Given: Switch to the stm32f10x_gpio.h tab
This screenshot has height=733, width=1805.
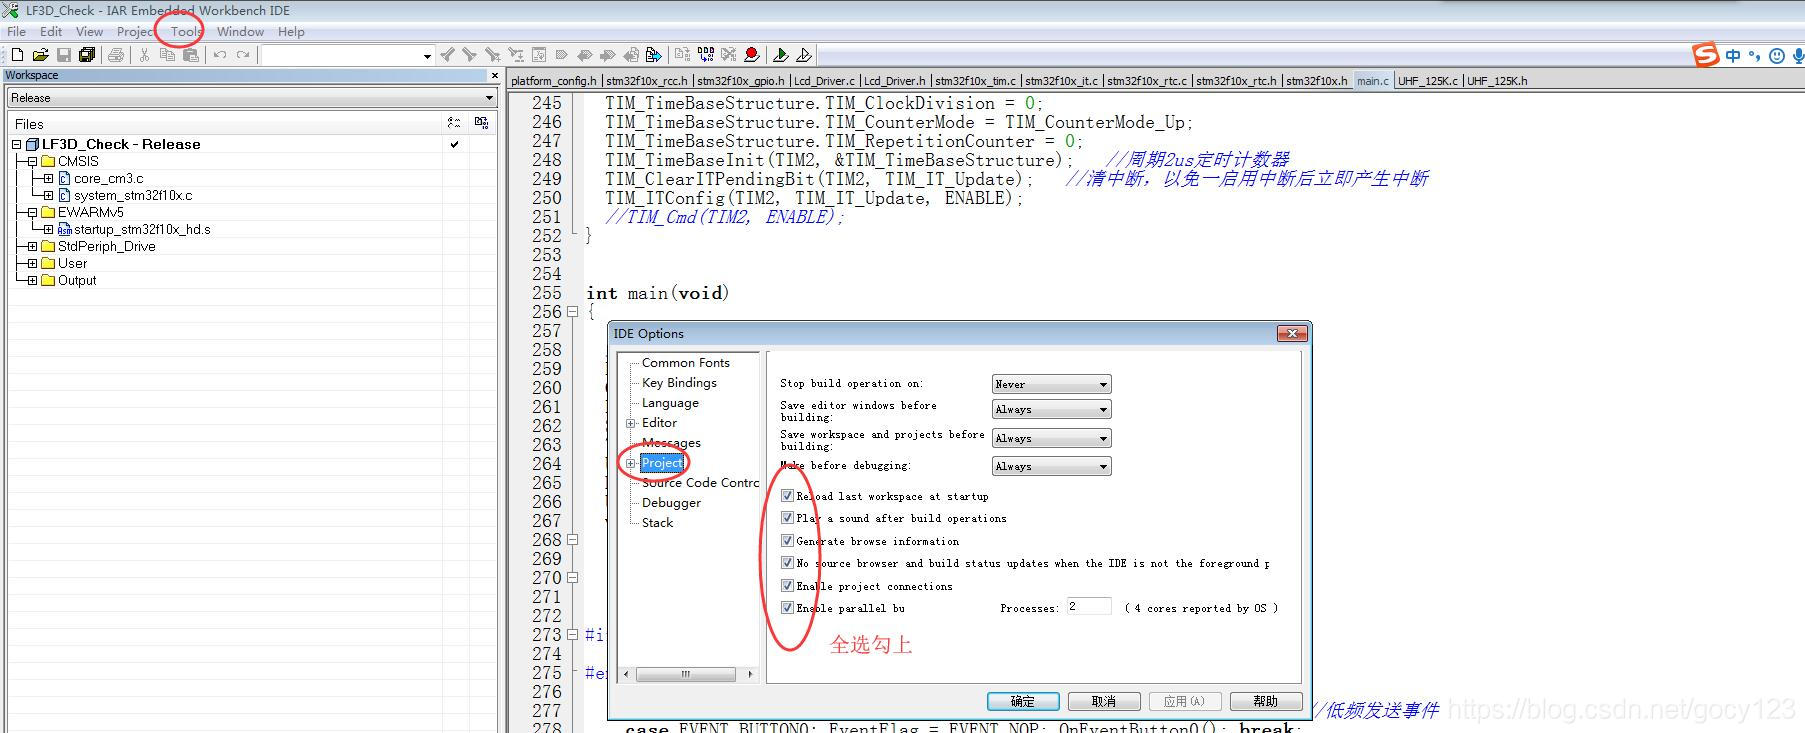Looking at the screenshot, I should (741, 81).
